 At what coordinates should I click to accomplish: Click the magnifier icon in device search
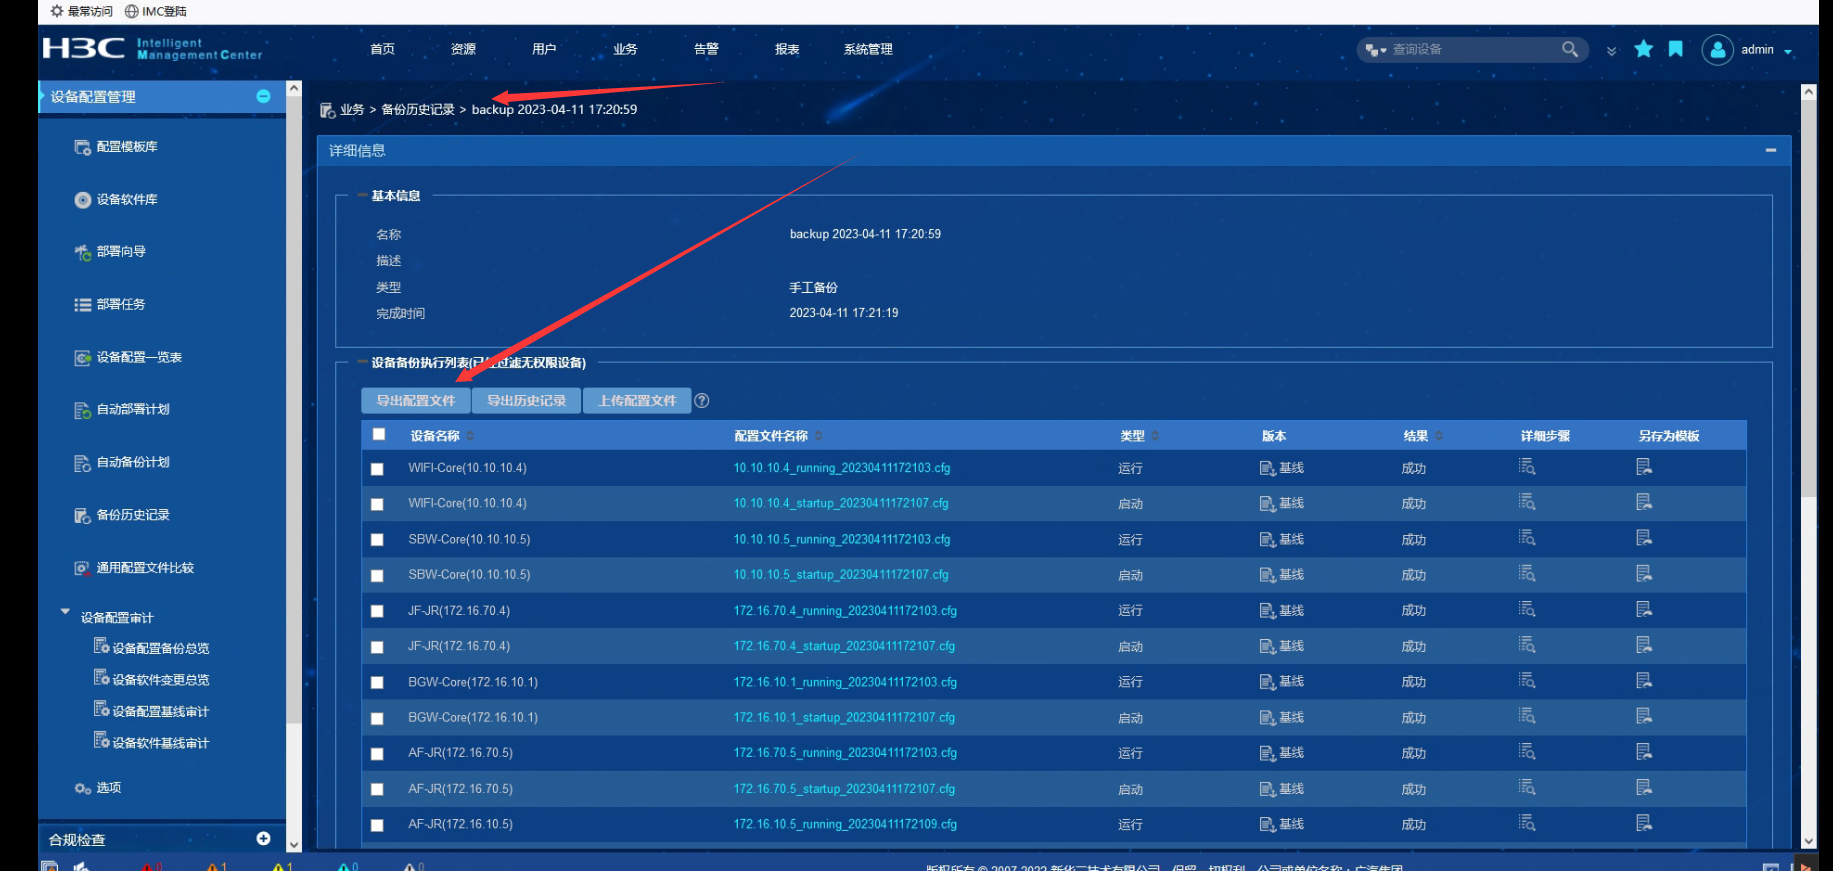coord(1569,49)
